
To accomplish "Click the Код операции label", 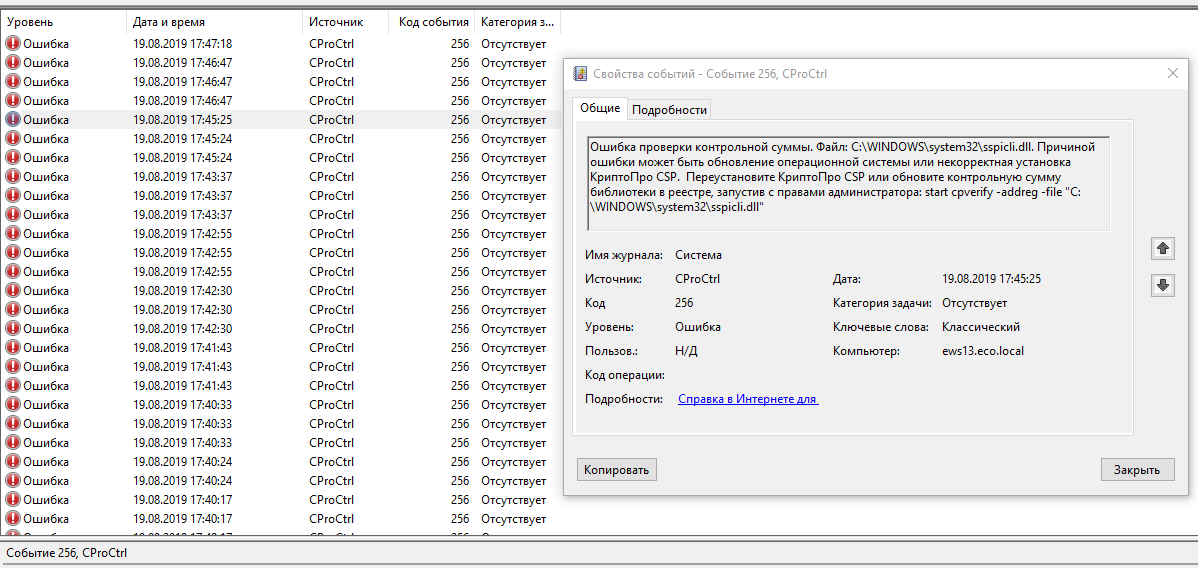I will pyautogui.click(x=625, y=375).
